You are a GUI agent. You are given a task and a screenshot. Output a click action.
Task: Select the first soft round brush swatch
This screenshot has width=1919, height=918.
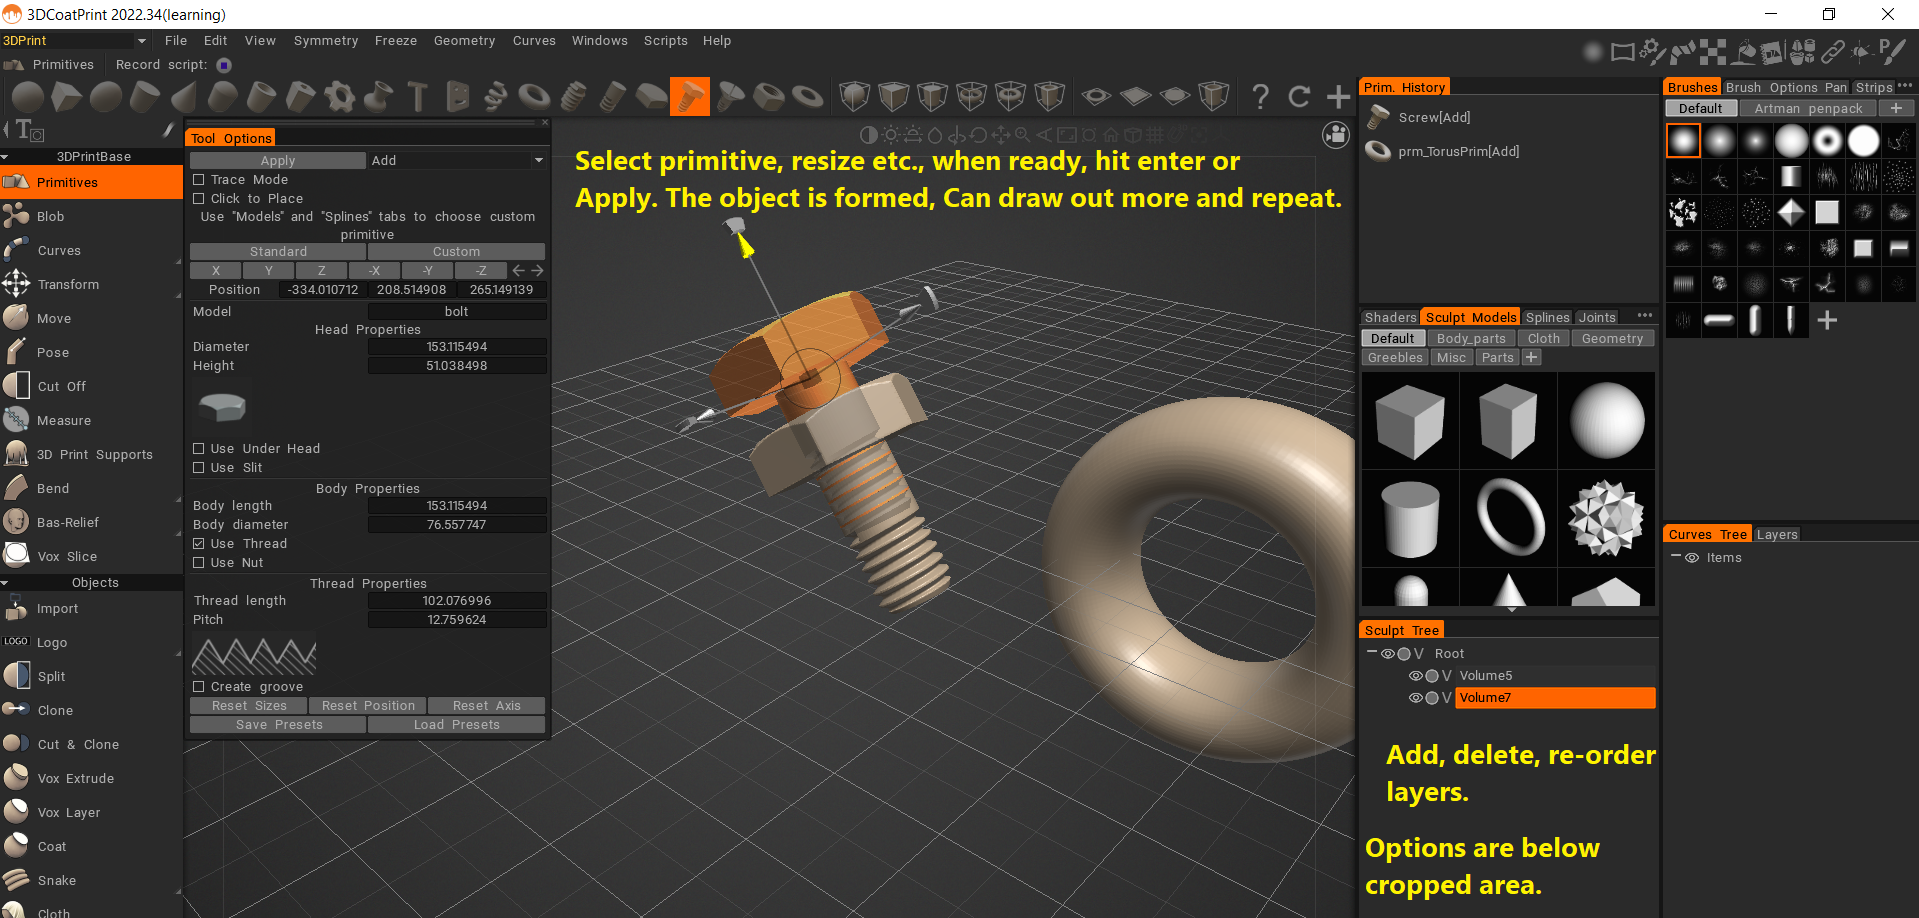point(1683,141)
